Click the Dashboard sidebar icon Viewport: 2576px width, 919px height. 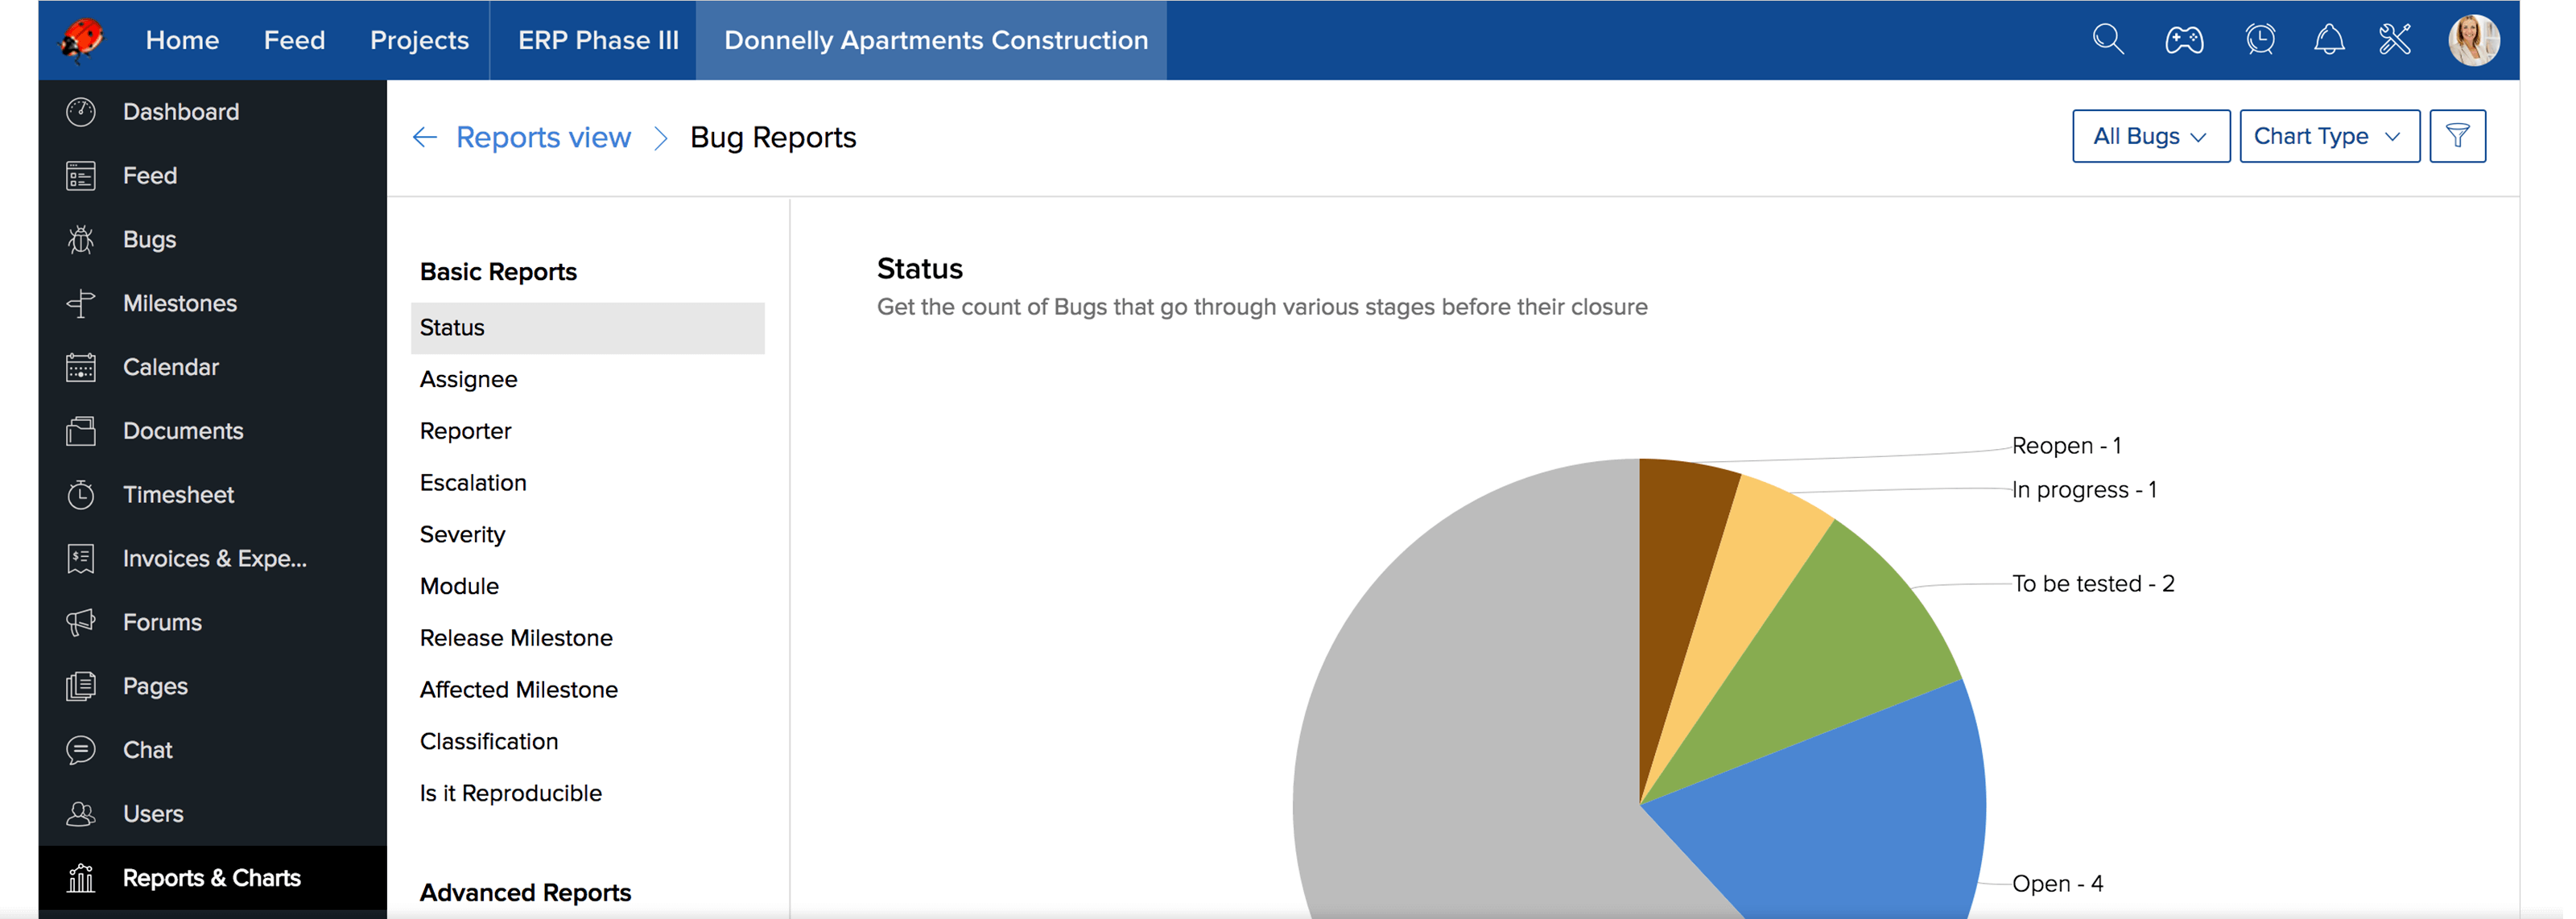pos(81,112)
